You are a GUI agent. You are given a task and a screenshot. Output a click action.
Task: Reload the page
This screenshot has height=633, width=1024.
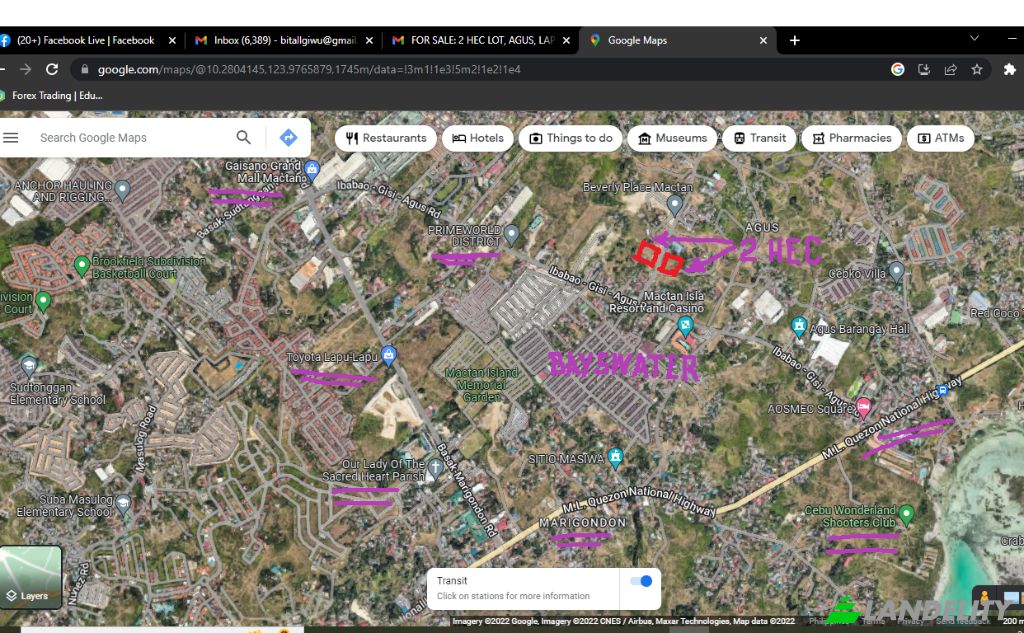coord(52,70)
